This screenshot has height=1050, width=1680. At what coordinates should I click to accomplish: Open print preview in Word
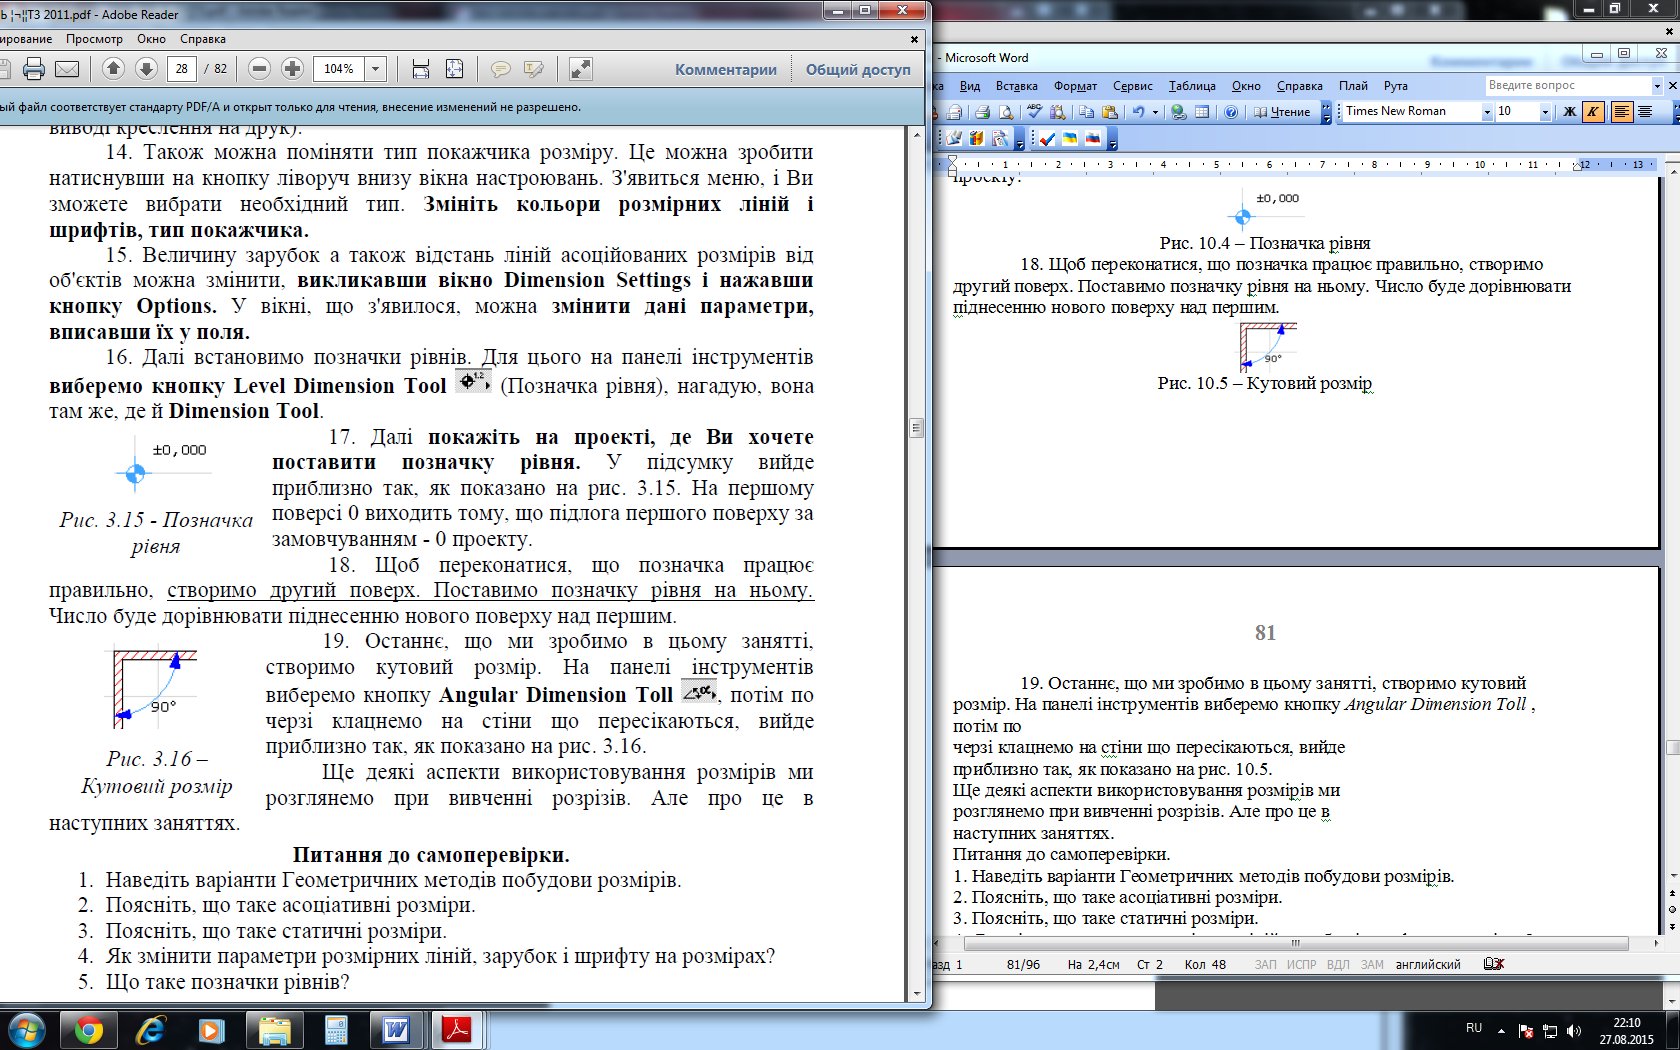click(x=1006, y=112)
